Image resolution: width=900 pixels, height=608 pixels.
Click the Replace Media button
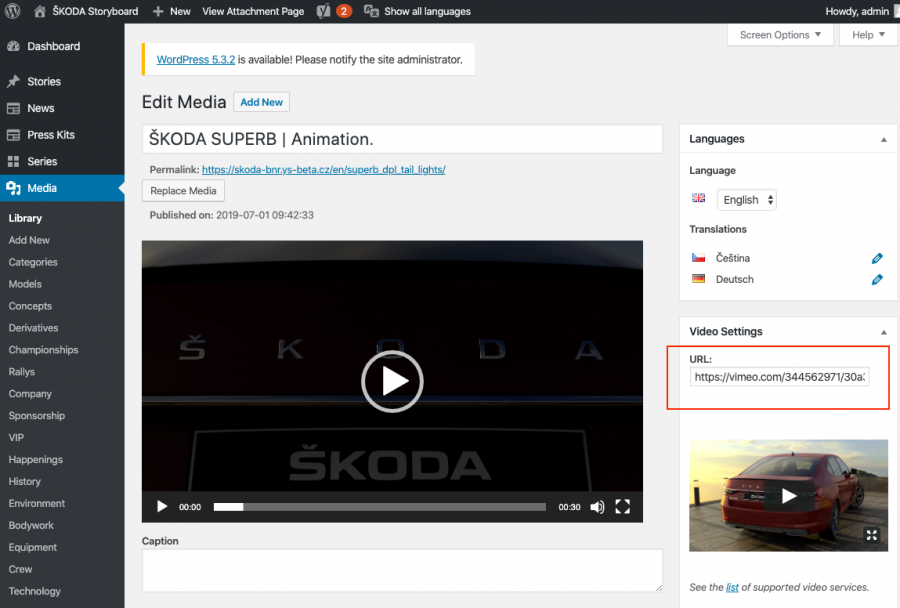(x=183, y=191)
